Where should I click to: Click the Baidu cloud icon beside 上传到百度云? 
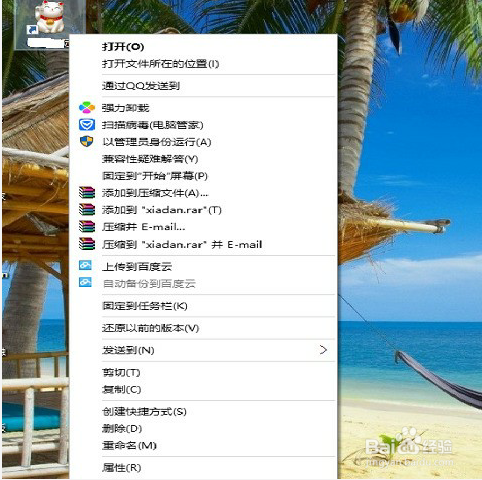85,265
